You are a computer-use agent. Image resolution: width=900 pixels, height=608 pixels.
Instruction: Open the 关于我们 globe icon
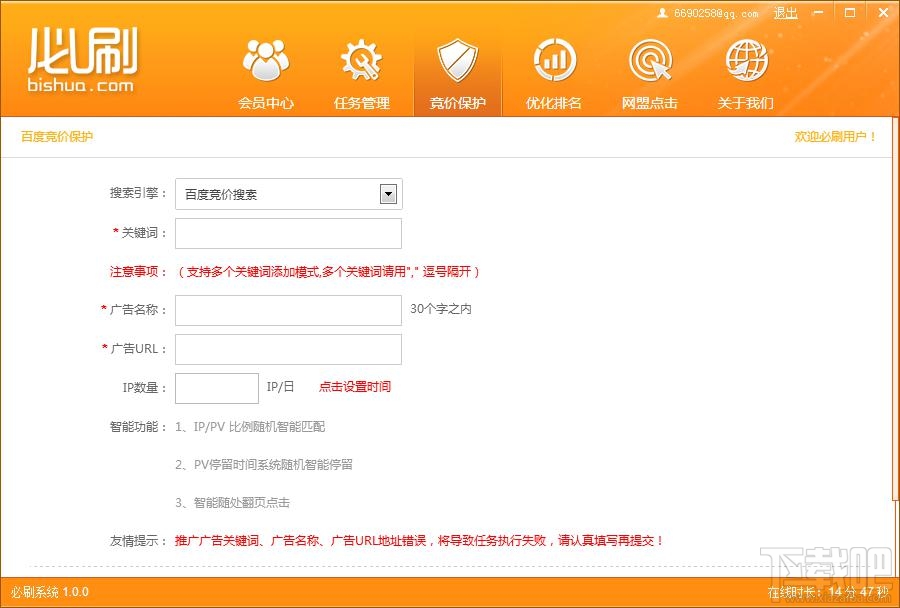click(746, 60)
